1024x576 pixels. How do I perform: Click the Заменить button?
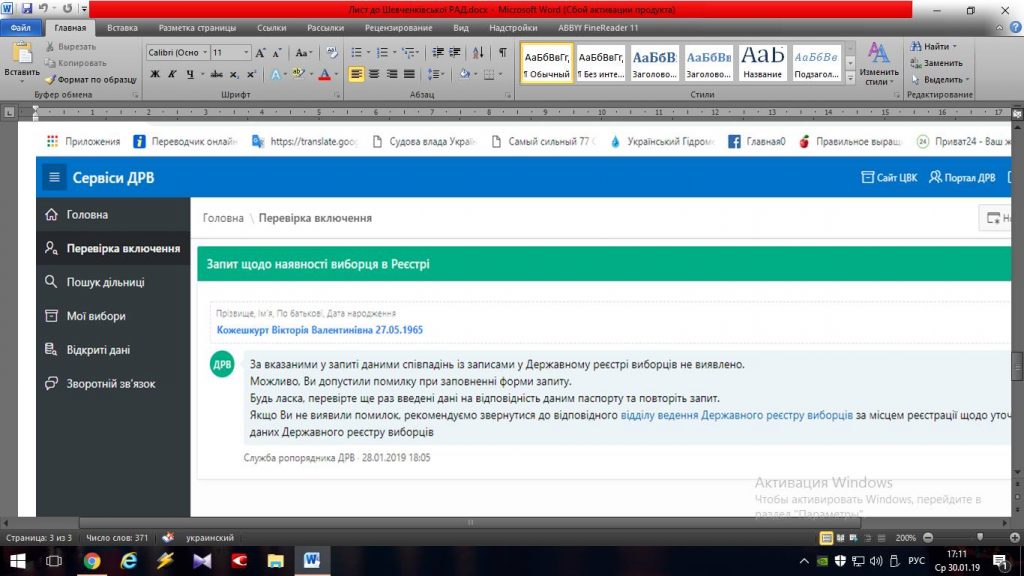click(x=935, y=63)
